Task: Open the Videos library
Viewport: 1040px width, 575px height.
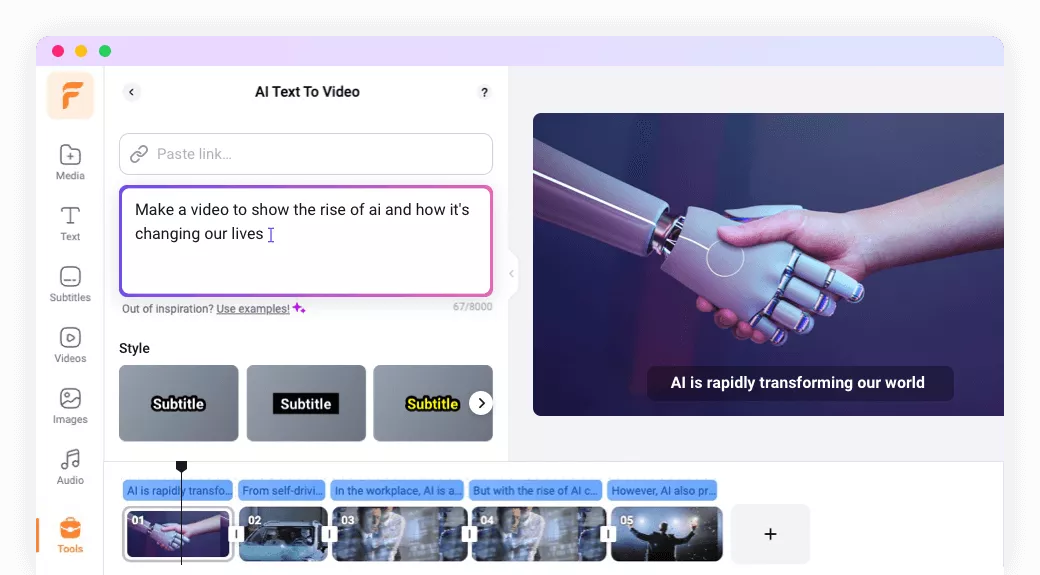Action: tap(70, 345)
